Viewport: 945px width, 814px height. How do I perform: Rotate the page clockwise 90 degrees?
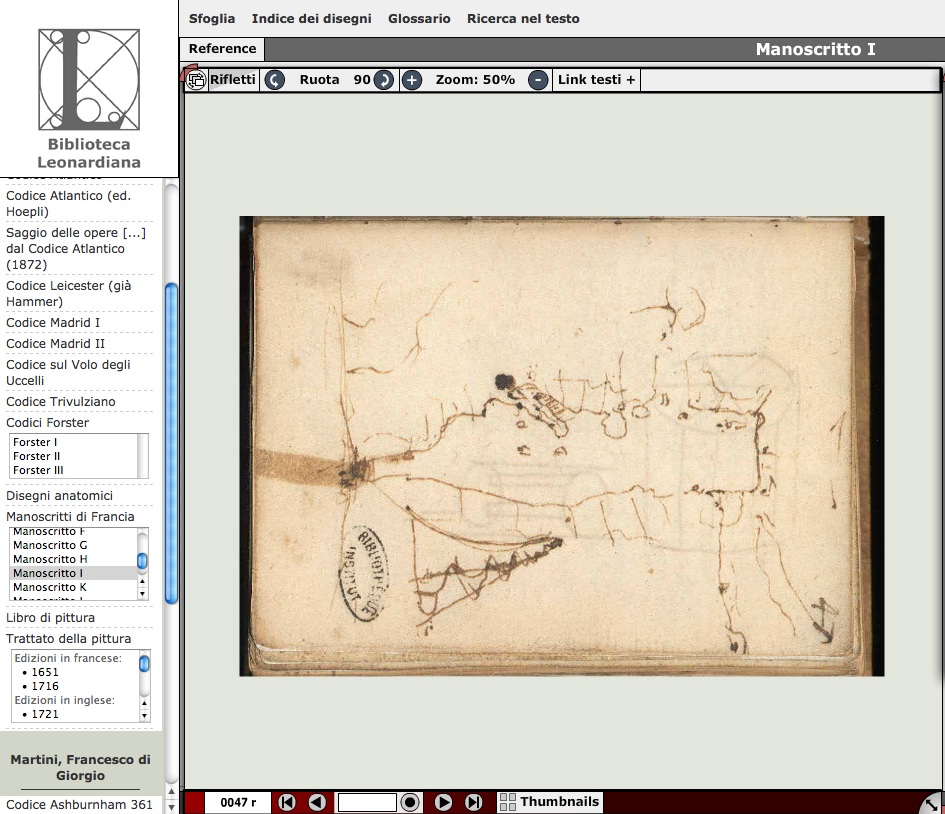pos(383,80)
